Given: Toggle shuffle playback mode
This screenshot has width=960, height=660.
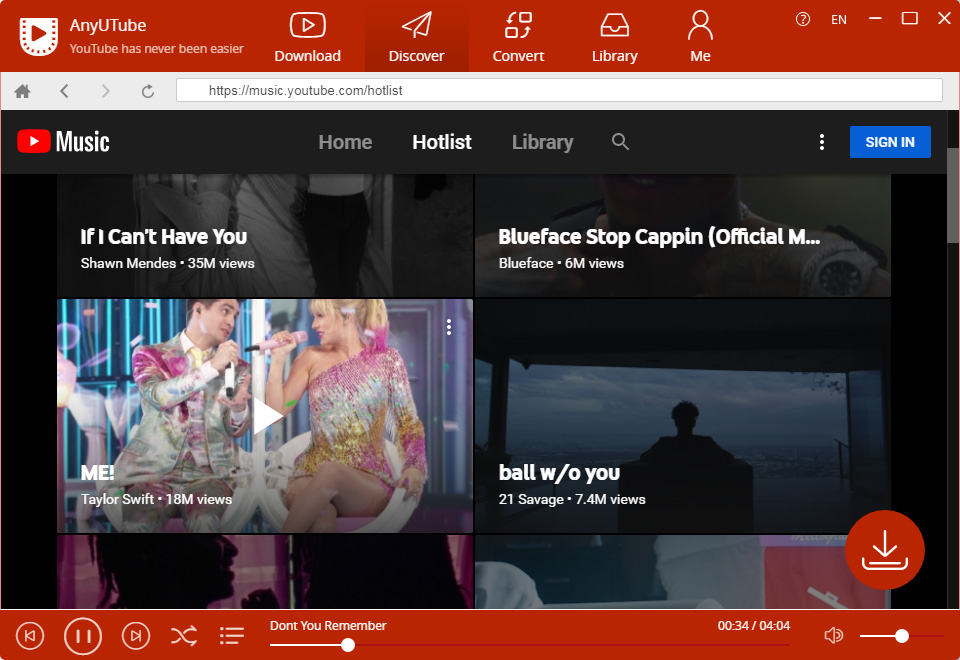Looking at the screenshot, I should [x=184, y=636].
